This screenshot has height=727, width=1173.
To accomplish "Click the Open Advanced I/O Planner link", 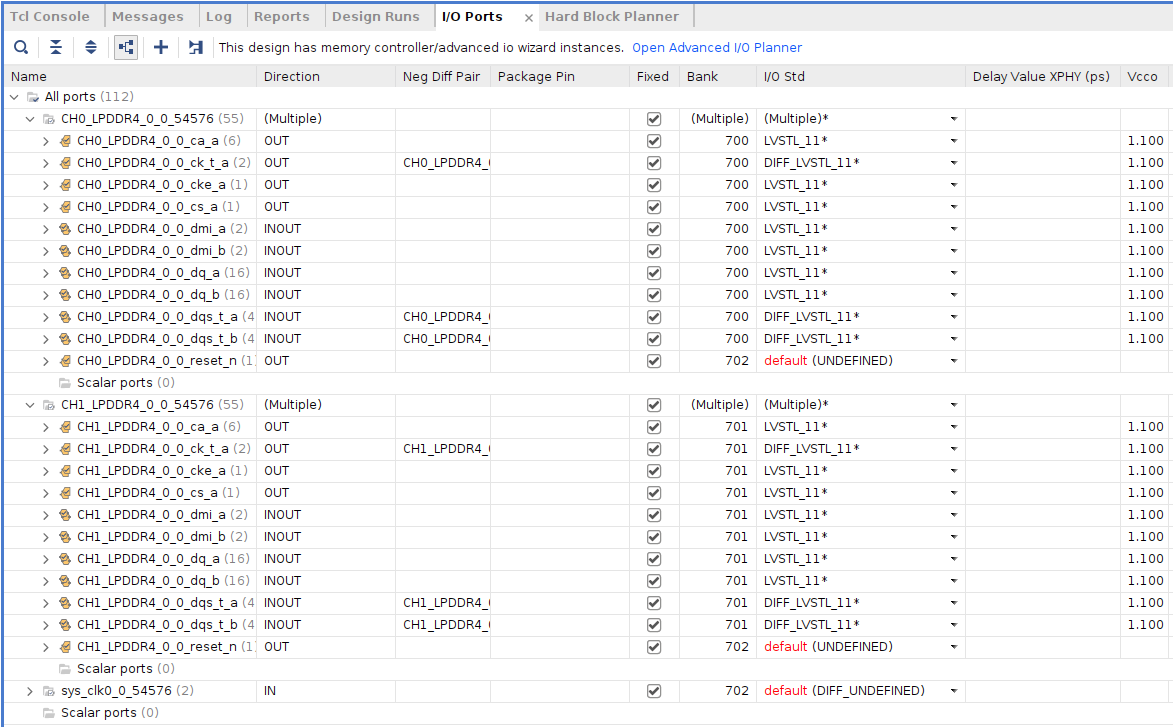I will click(716, 47).
